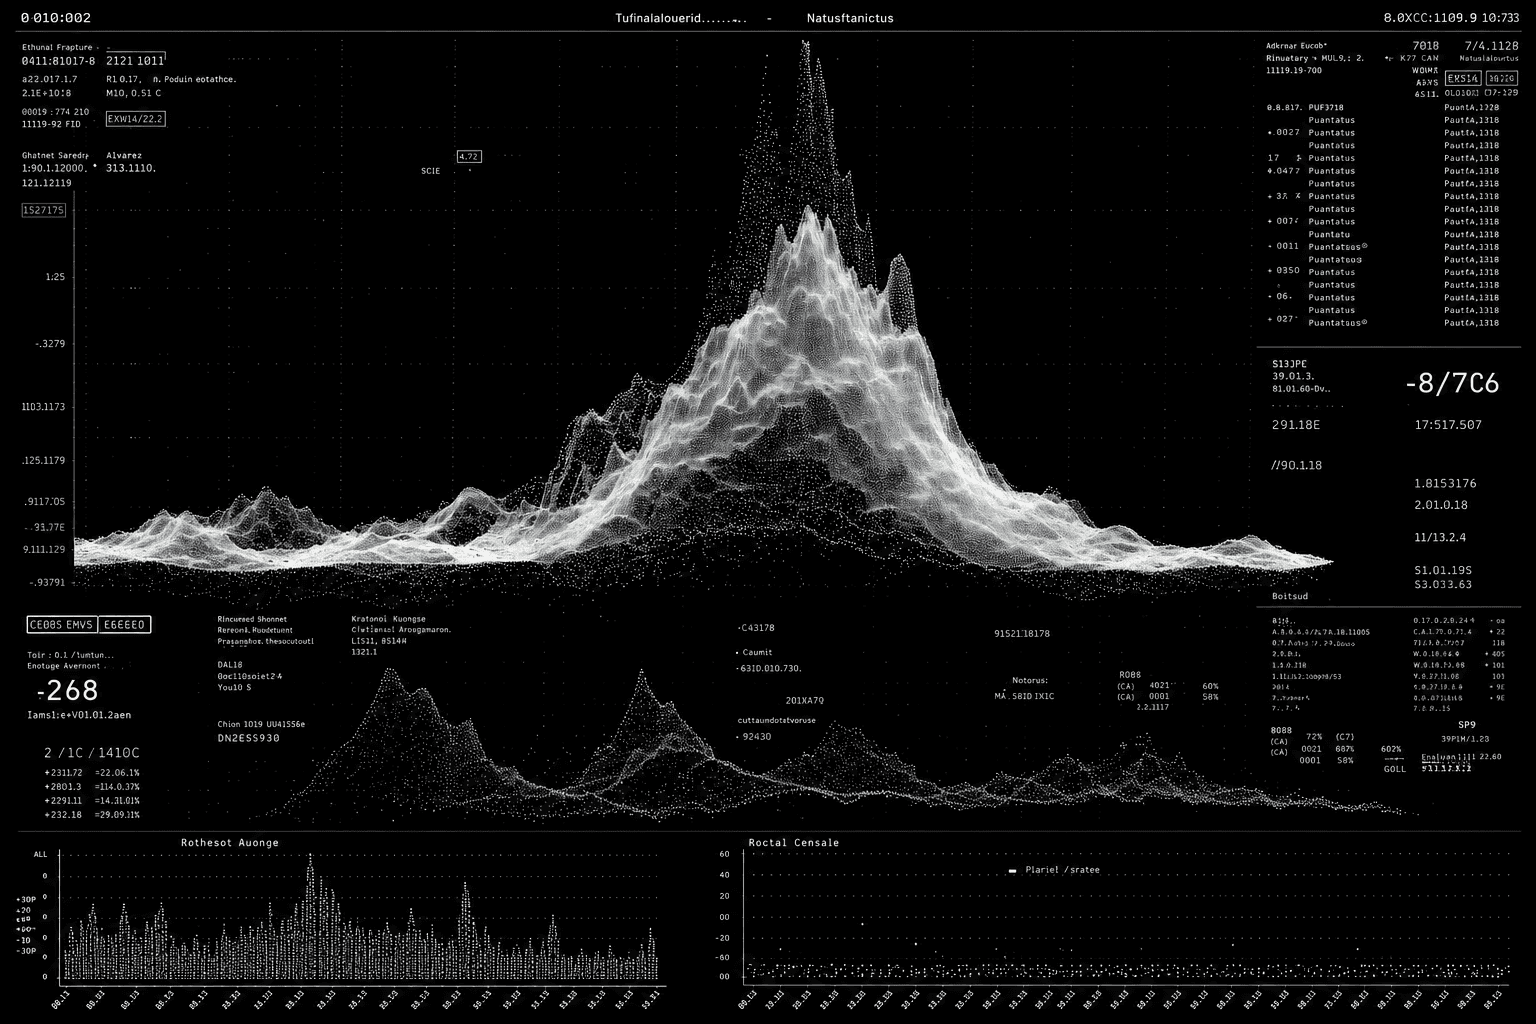Screen dimensions: 1536x1024
Task: Click the Poduin eotathce text
Action: coord(200,78)
